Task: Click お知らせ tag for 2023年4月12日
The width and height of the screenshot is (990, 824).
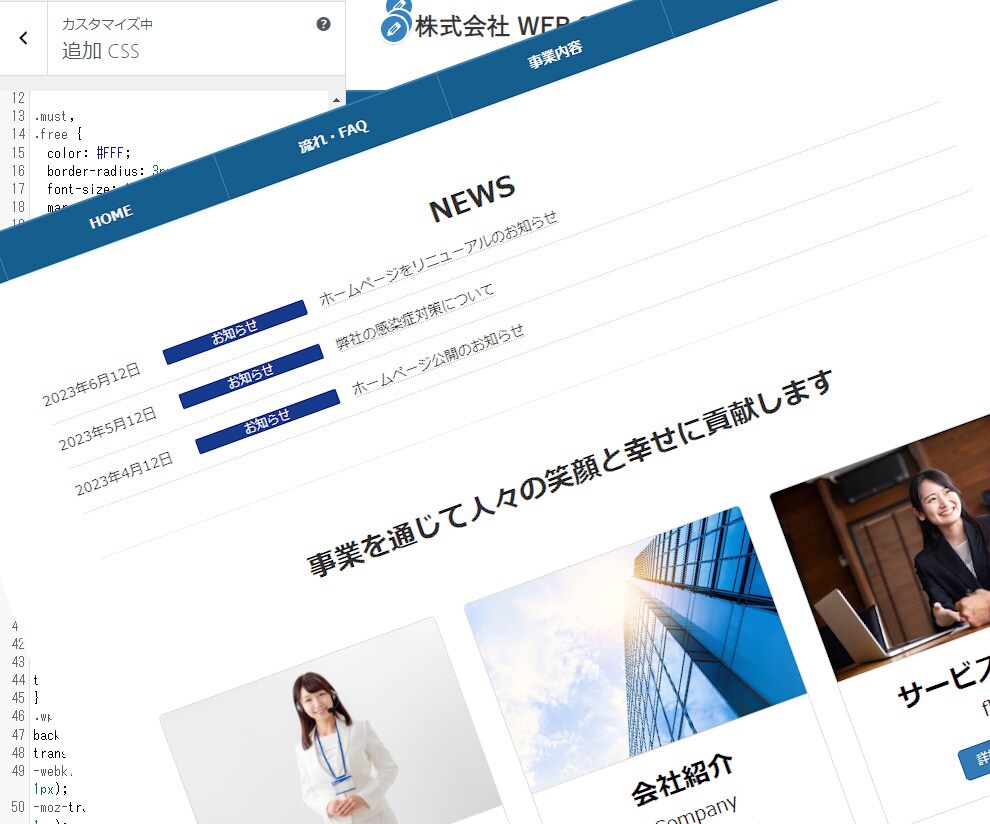Action: click(x=268, y=421)
